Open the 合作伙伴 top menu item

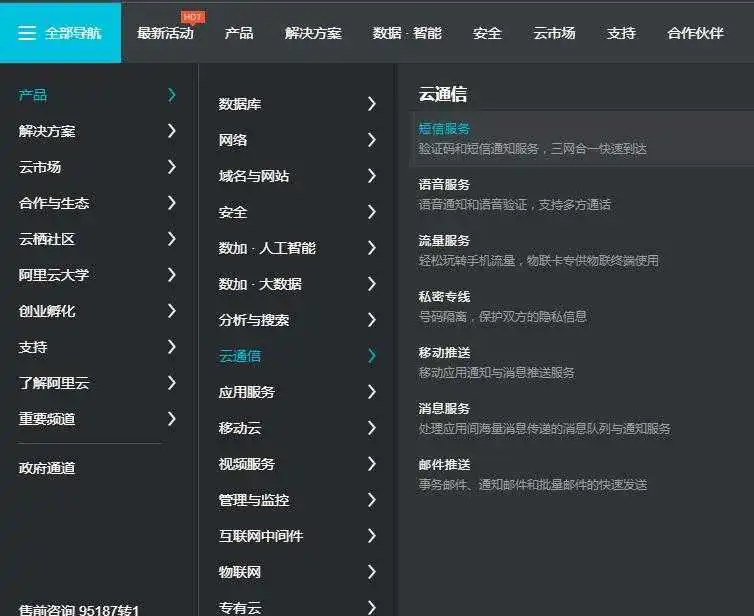[x=695, y=33]
